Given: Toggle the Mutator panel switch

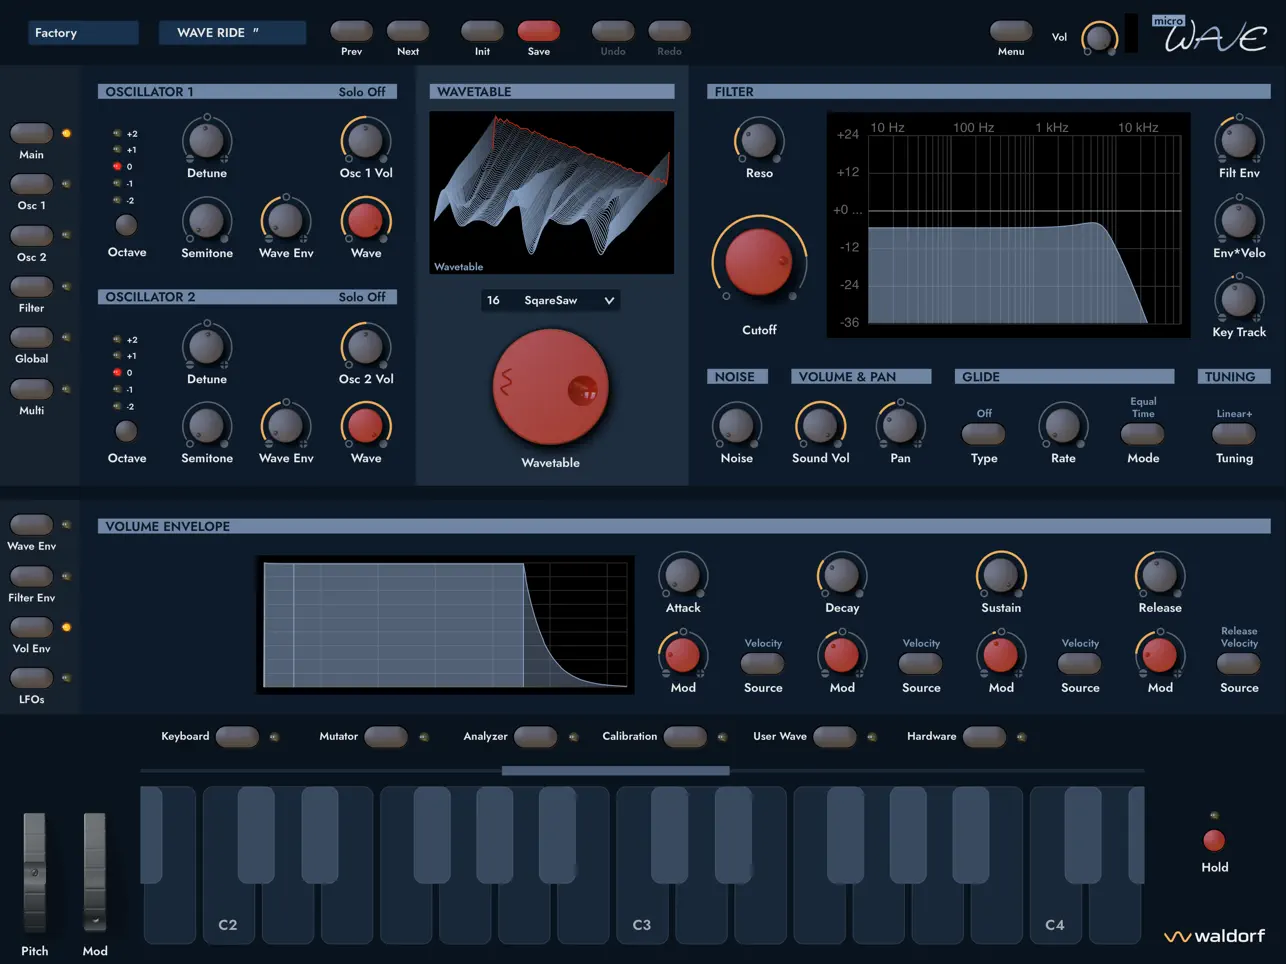Looking at the screenshot, I should 386,737.
